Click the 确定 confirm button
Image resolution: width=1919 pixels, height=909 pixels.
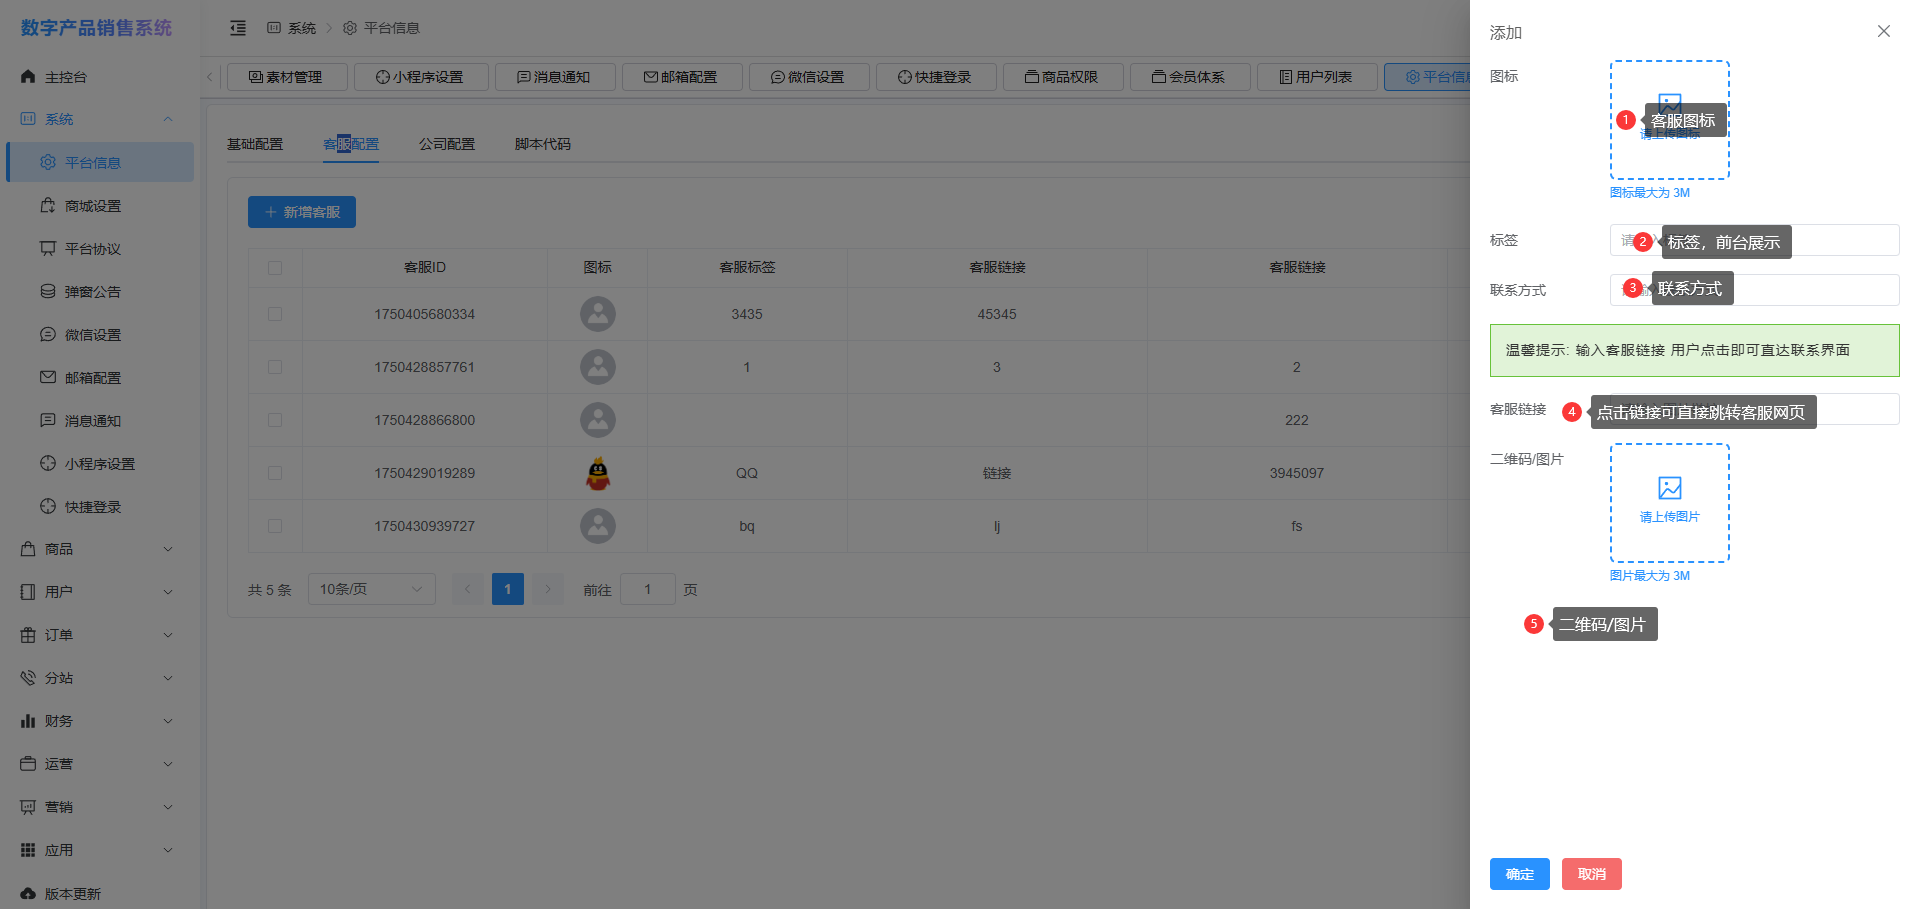point(1519,874)
